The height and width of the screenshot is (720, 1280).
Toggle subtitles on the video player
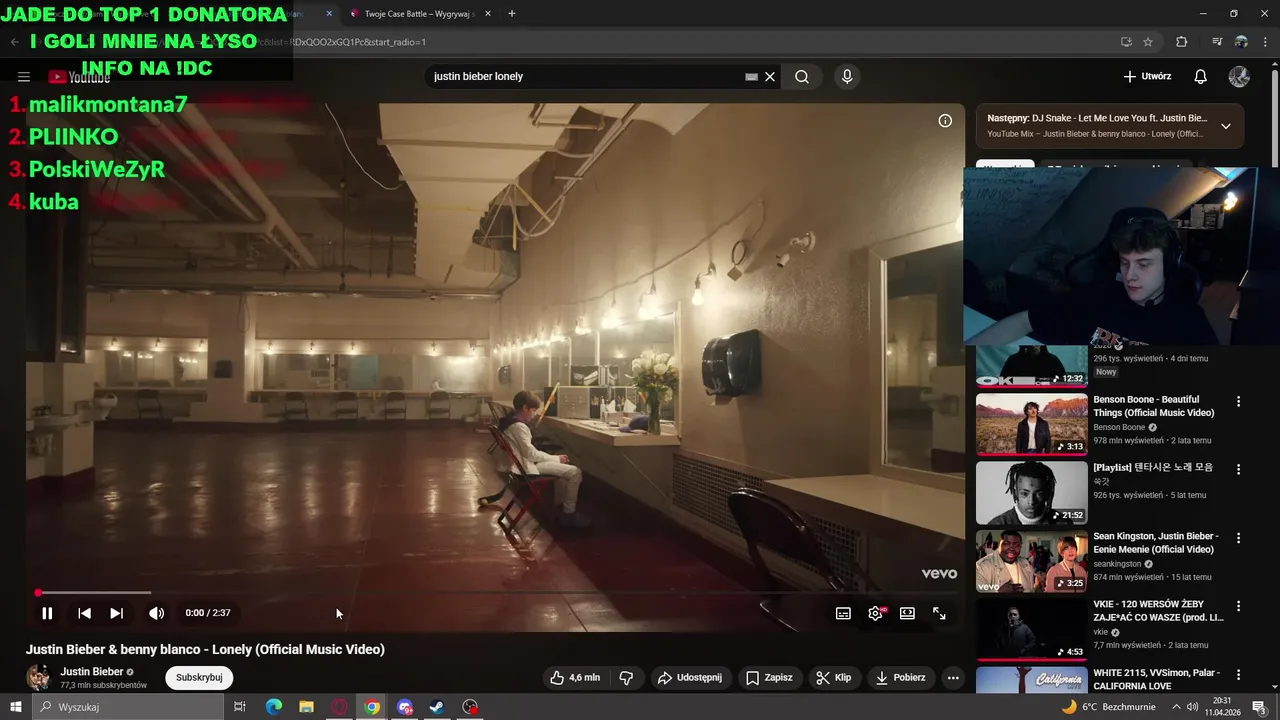(843, 613)
